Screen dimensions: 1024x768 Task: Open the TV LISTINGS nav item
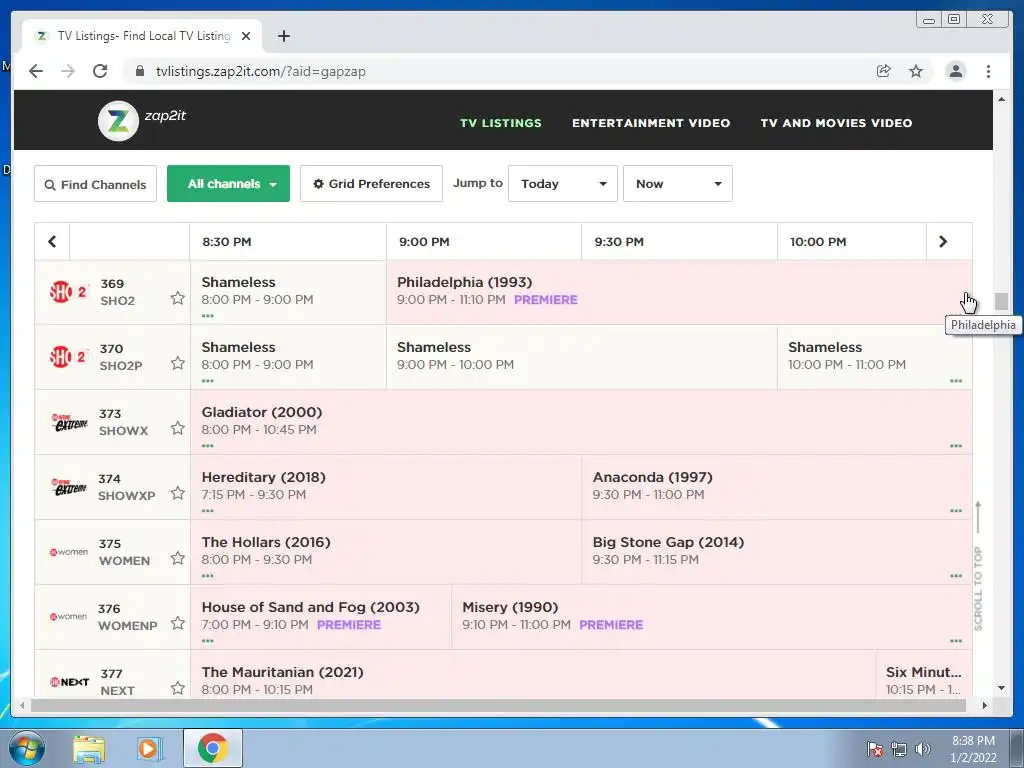(x=501, y=123)
